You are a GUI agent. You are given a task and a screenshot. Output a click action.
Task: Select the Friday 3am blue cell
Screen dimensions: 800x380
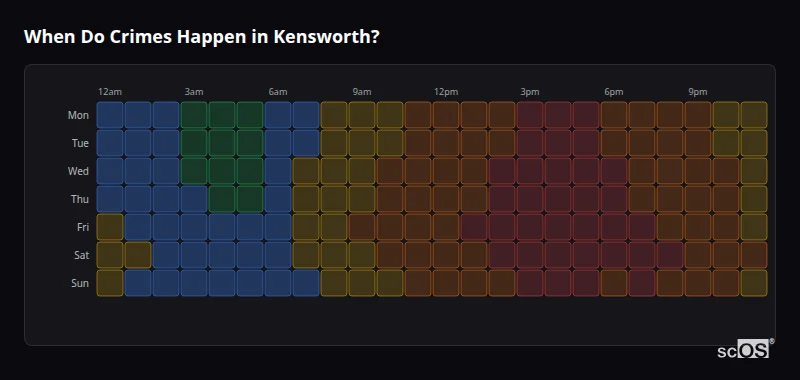tap(194, 227)
